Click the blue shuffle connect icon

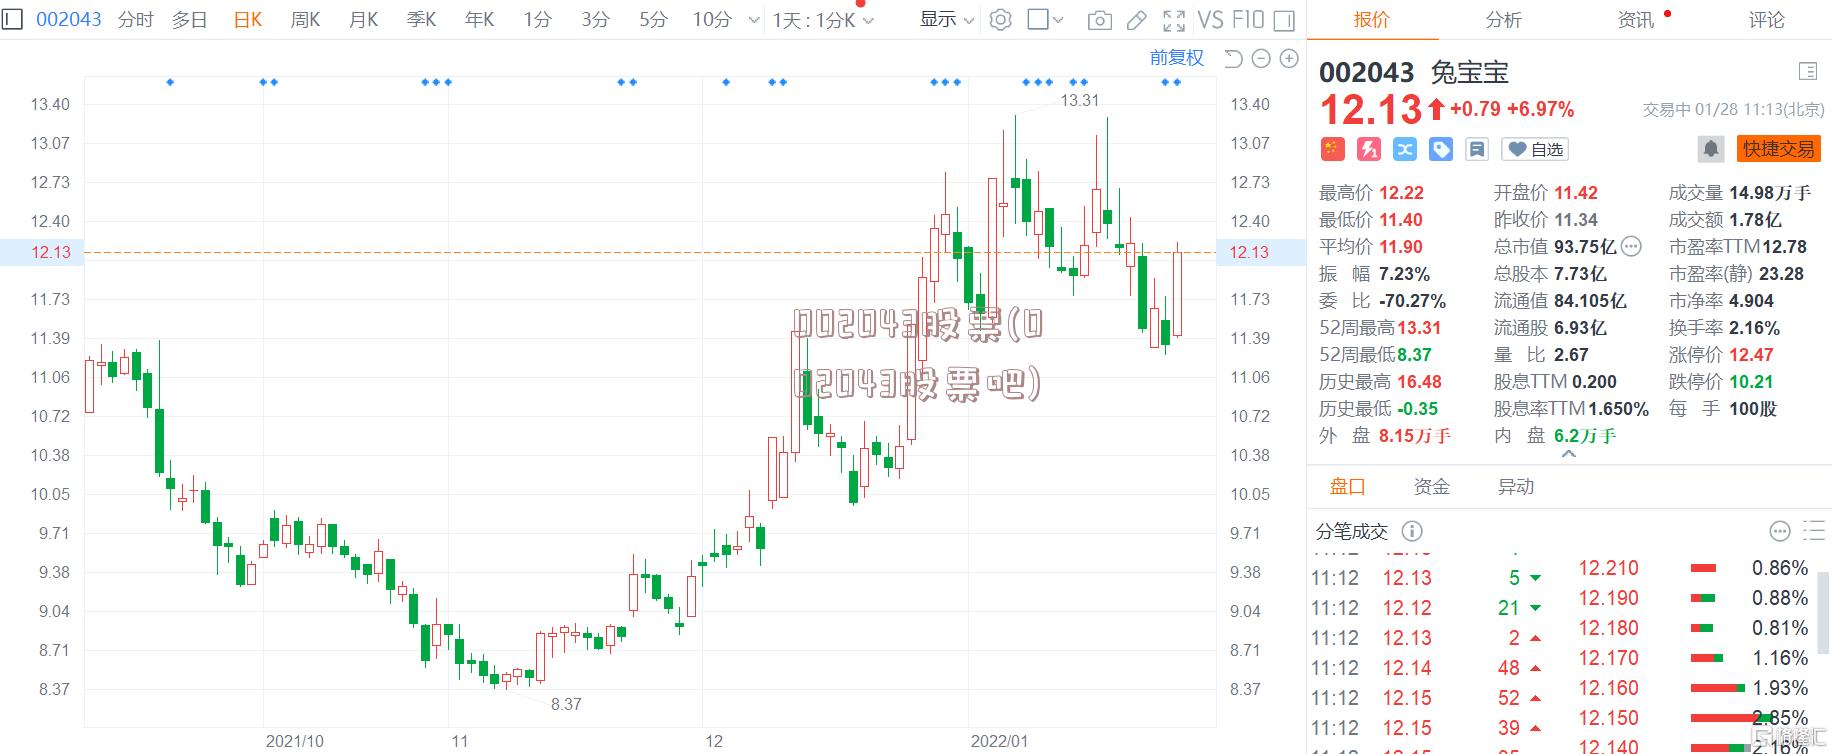[x=1405, y=149]
